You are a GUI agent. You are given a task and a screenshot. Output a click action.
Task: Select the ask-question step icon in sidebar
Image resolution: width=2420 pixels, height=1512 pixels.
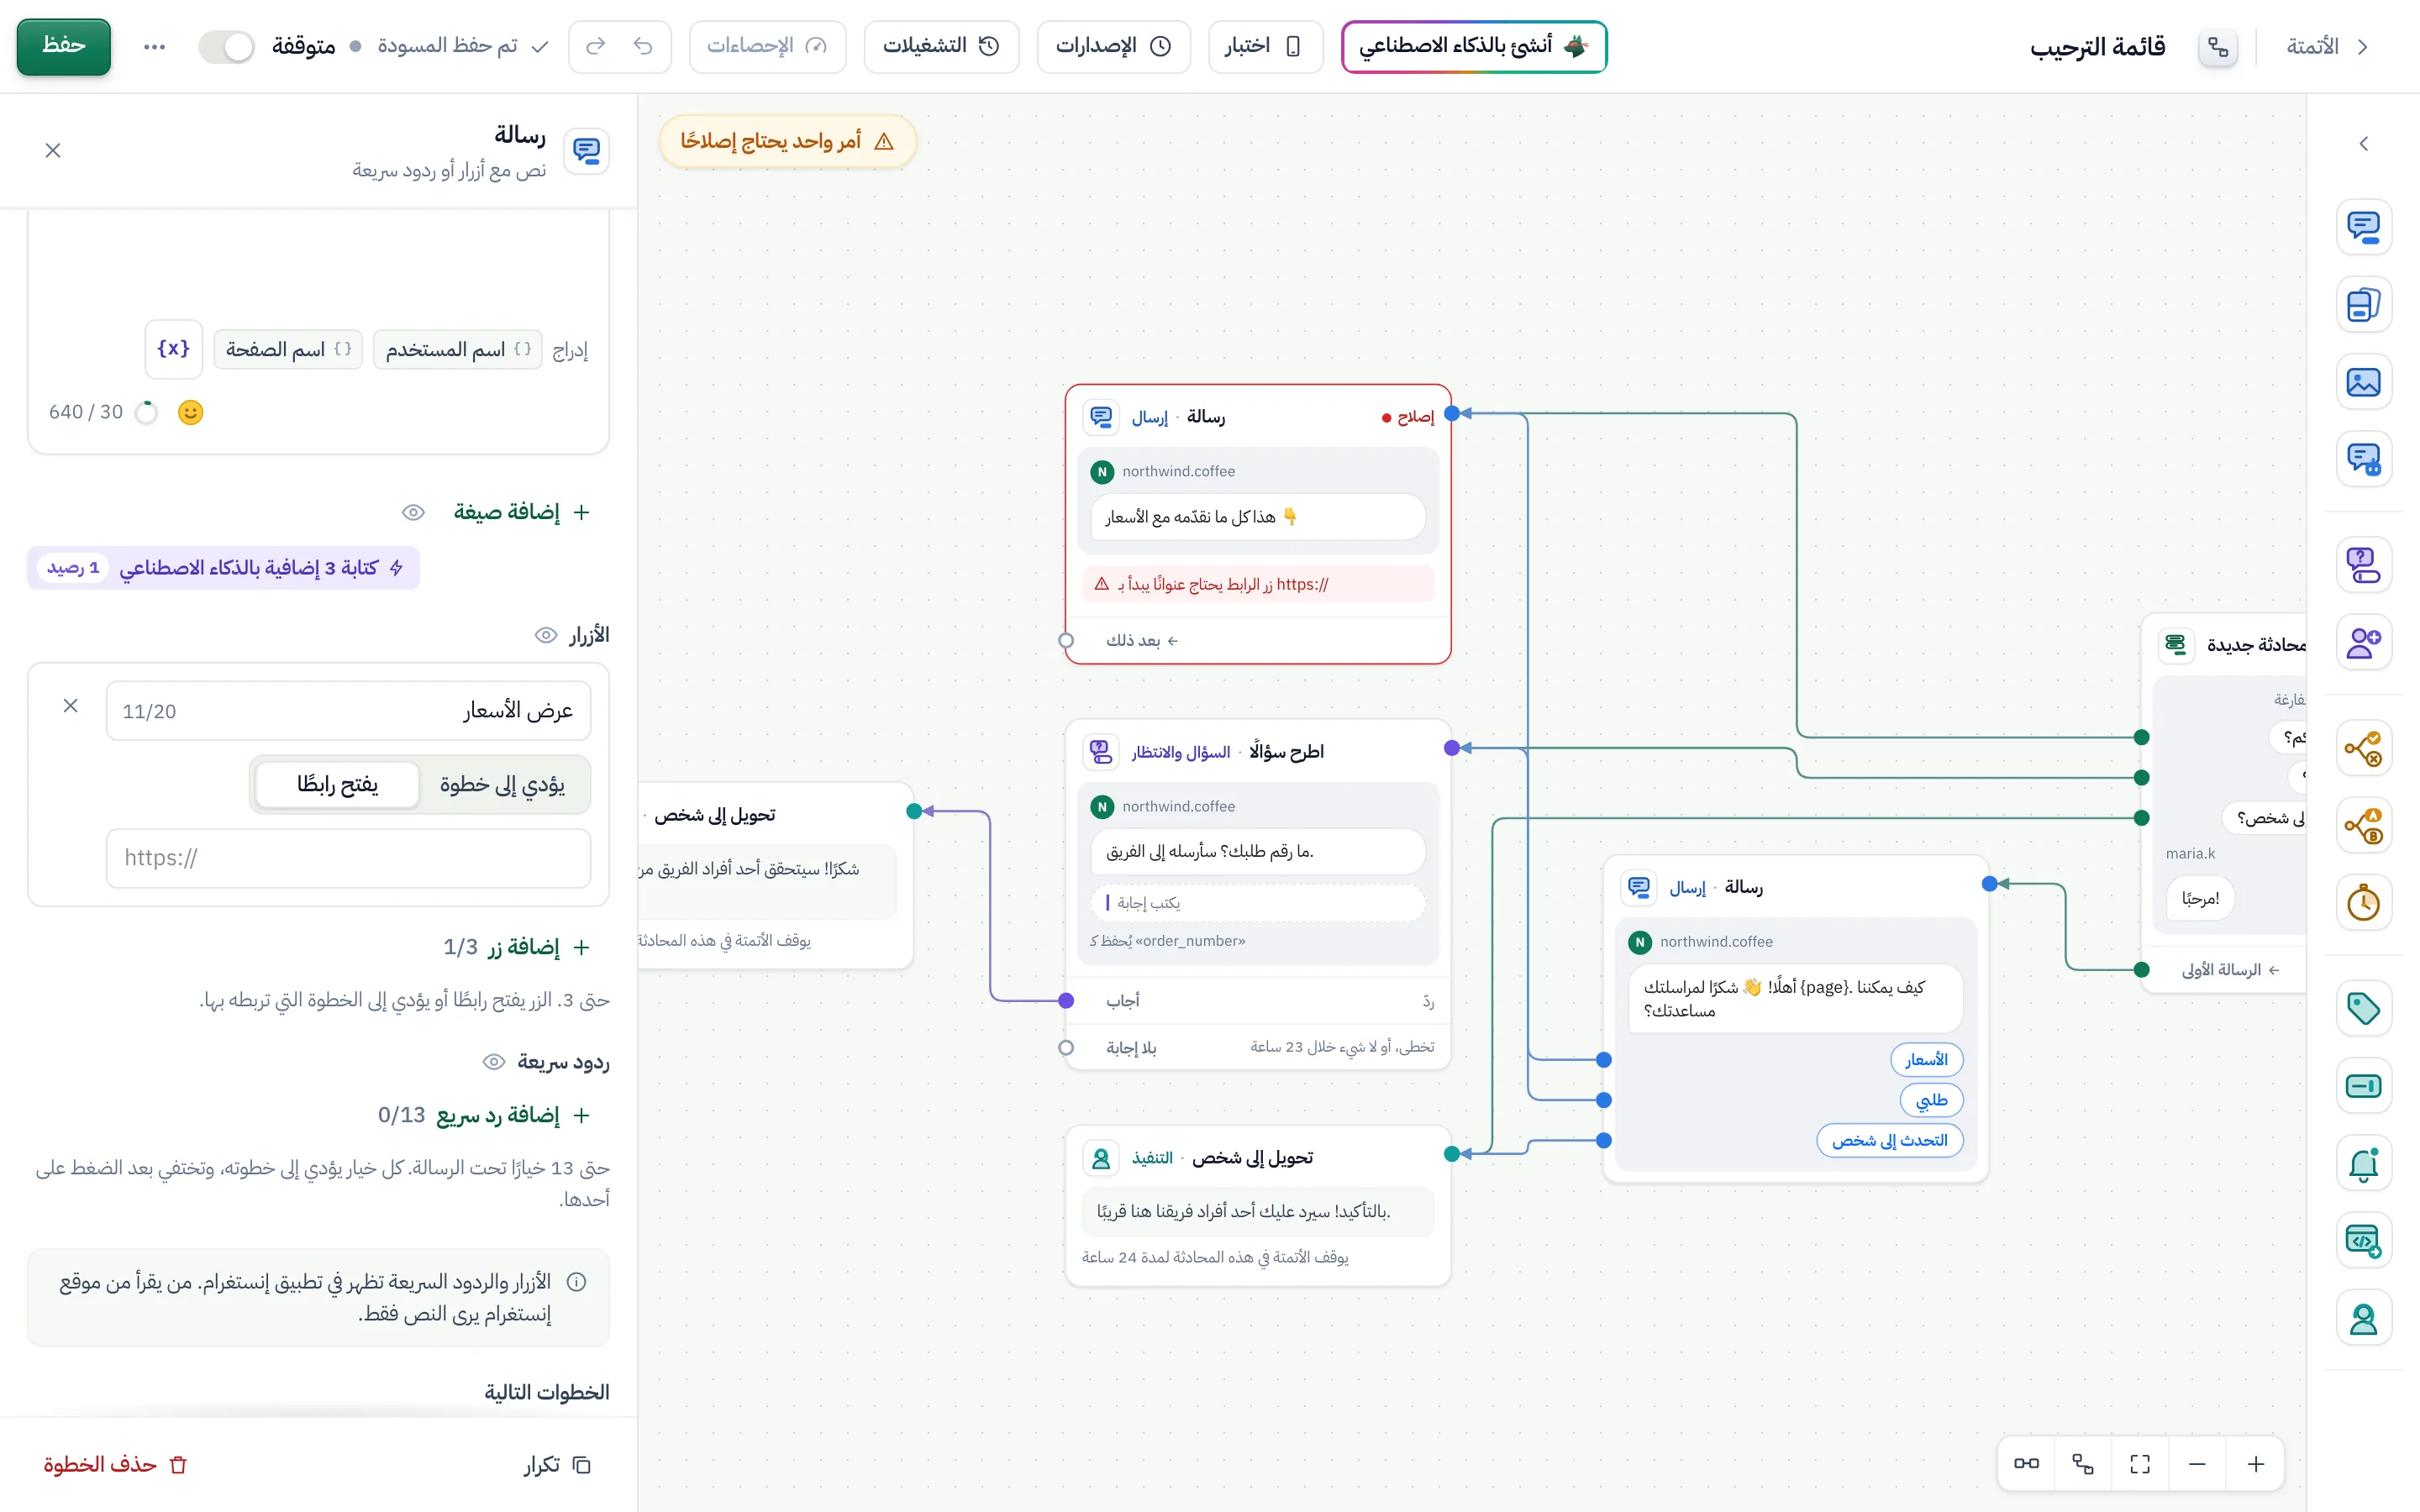2363,564
